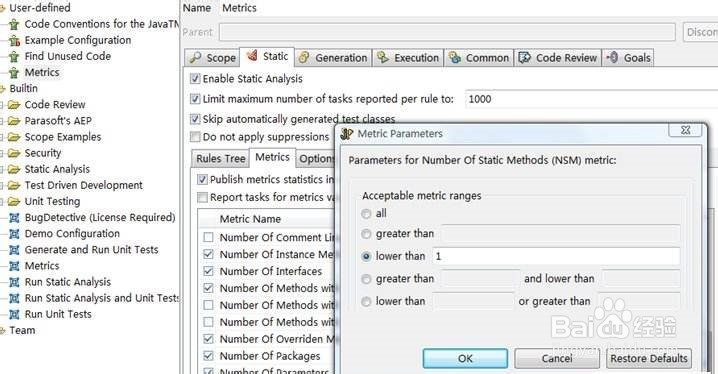Check Number Of Comment Lines metric

click(208, 237)
